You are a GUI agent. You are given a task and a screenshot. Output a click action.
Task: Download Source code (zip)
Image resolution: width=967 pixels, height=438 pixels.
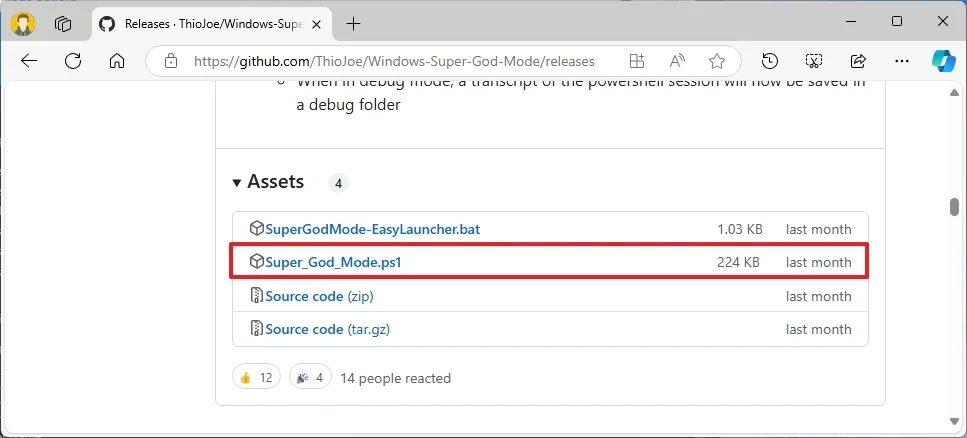click(319, 296)
